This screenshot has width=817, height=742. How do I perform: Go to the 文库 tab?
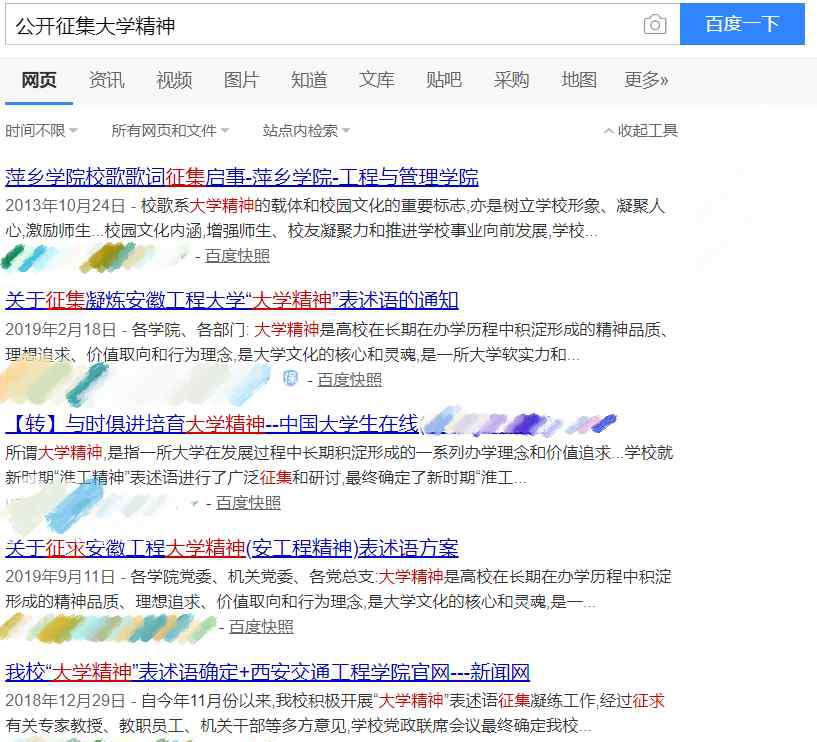[376, 80]
